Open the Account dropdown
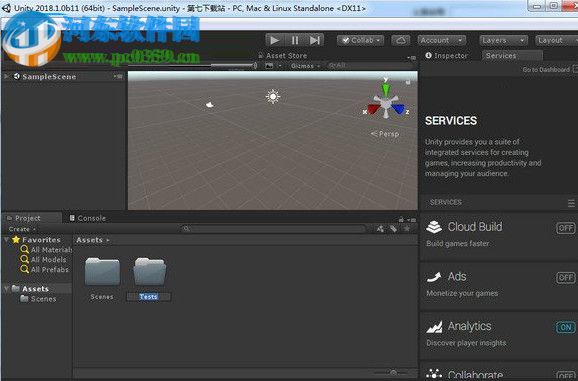 click(441, 40)
